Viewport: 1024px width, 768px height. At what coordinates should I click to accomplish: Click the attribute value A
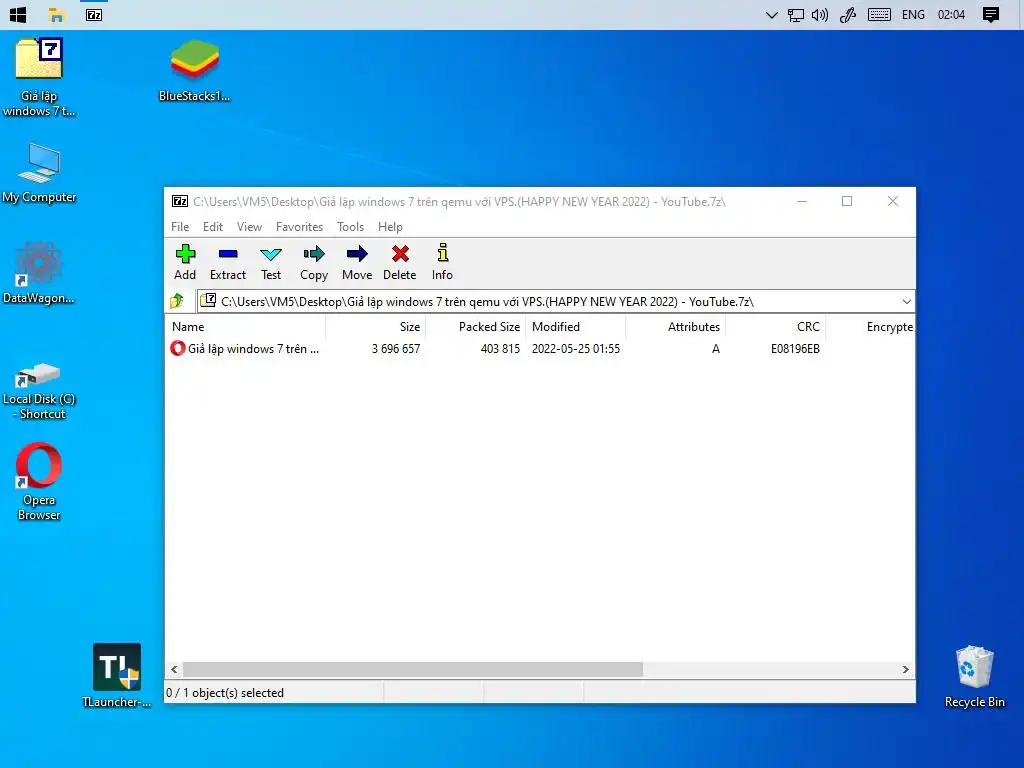coord(716,349)
